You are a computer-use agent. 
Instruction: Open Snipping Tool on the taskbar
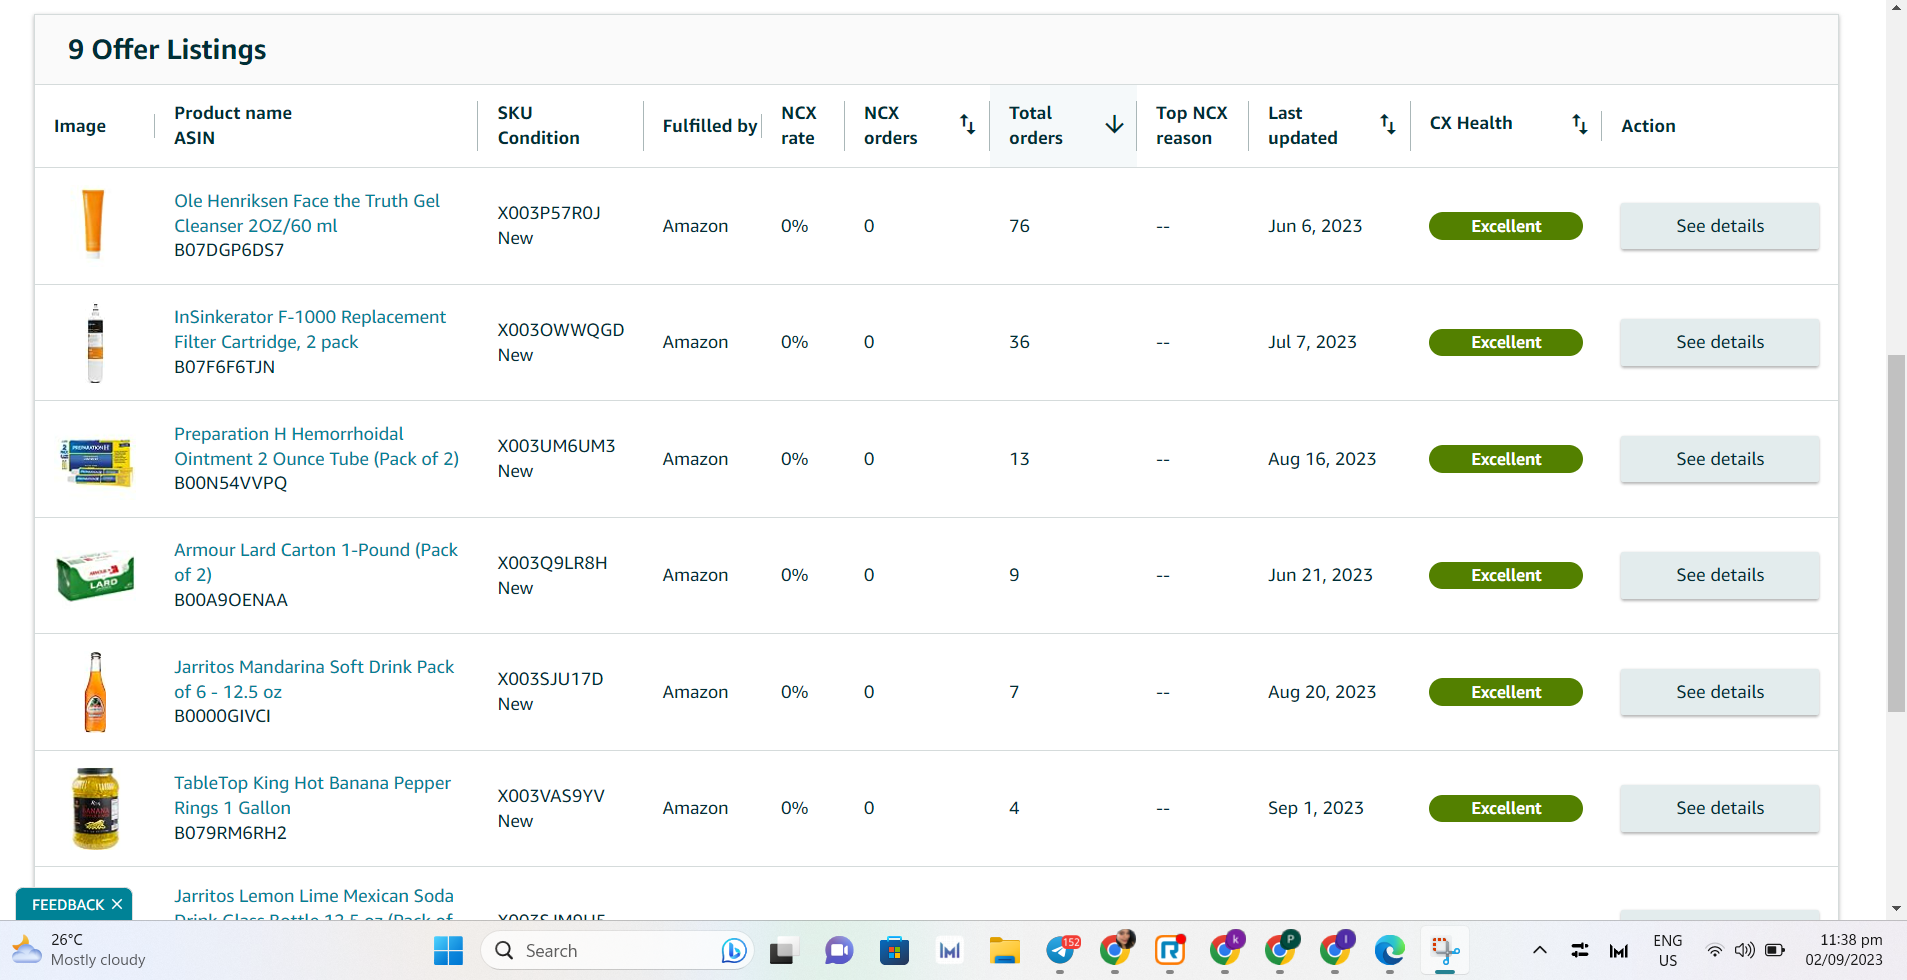[x=1444, y=950]
